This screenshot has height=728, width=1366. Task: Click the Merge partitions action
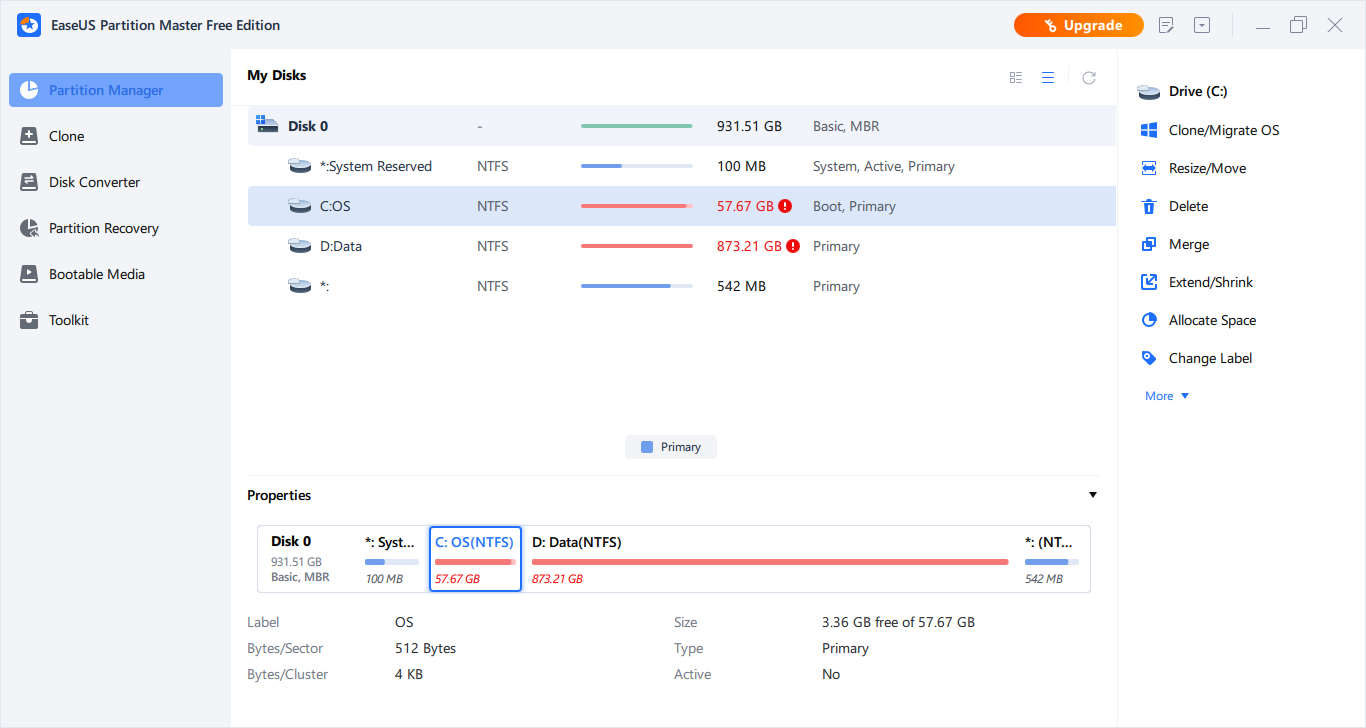pos(1189,244)
